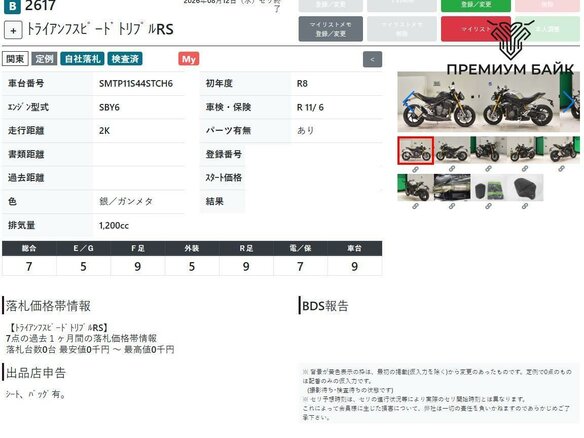Image resolution: width=584 pixels, height=438 pixels.
Task: Click the R足 score header
Action: 246,248
